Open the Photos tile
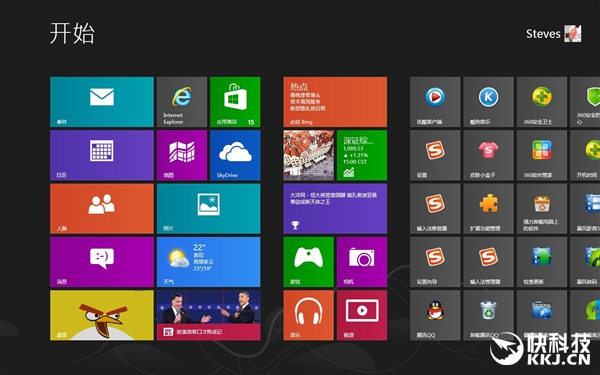 pos(209,209)
